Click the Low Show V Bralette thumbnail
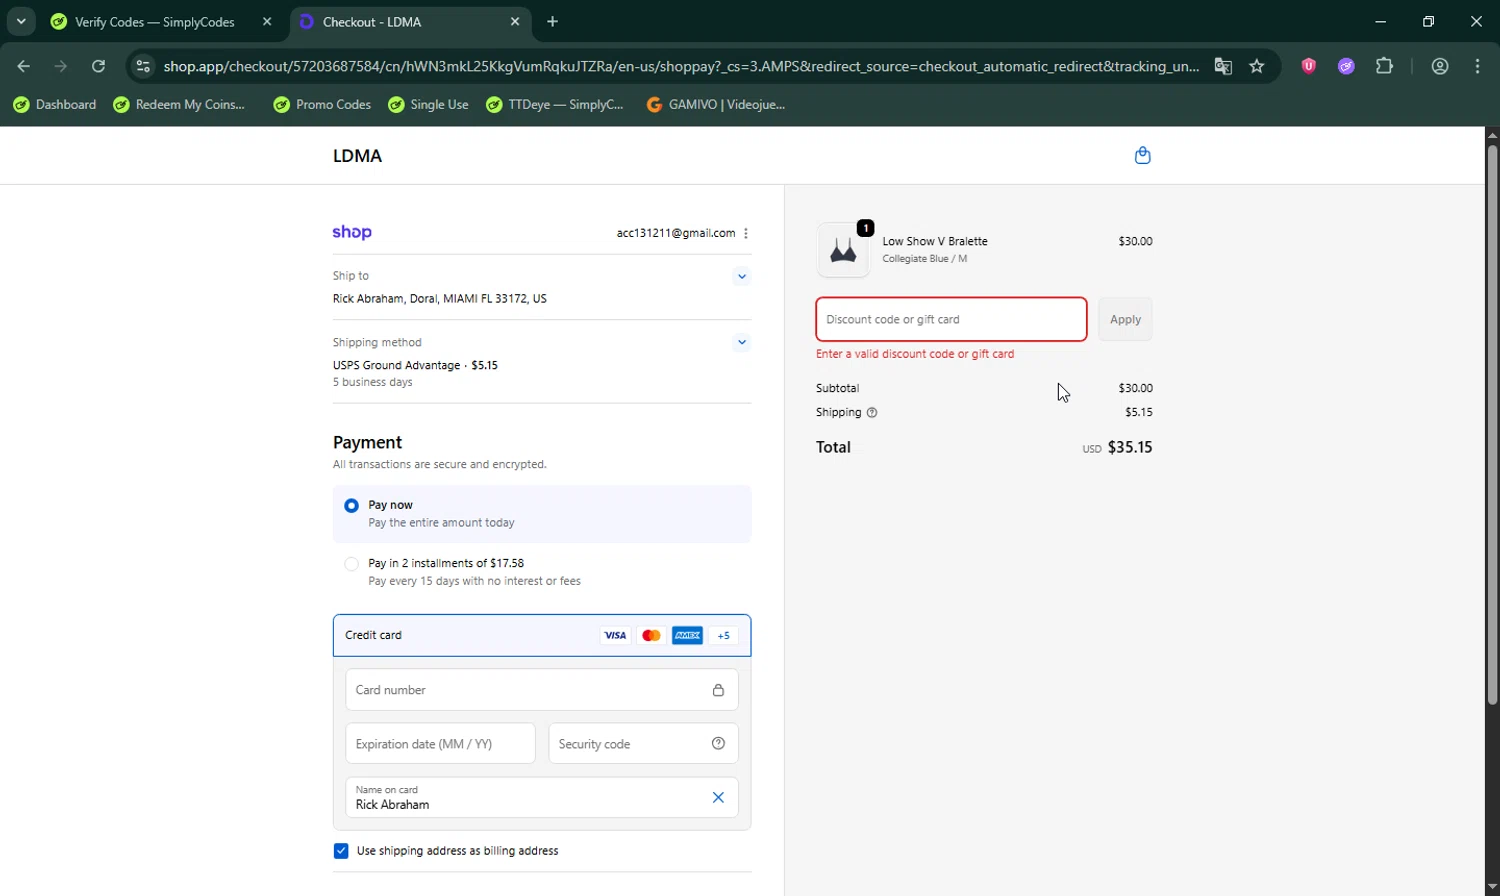 click(x=843, y=250)
